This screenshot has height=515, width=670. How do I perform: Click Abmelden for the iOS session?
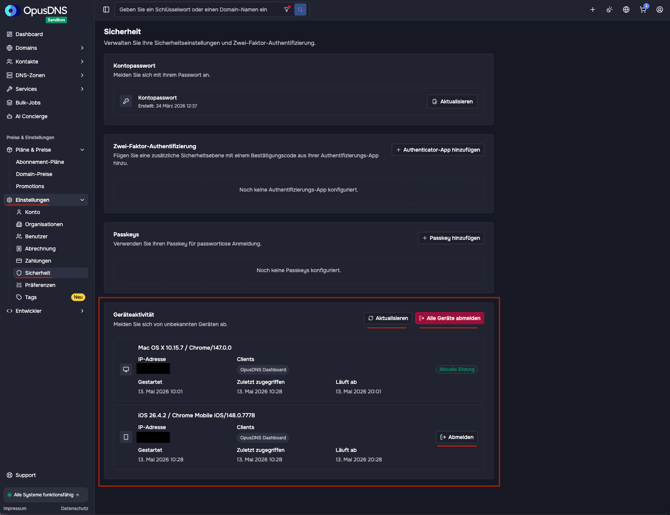457,437
